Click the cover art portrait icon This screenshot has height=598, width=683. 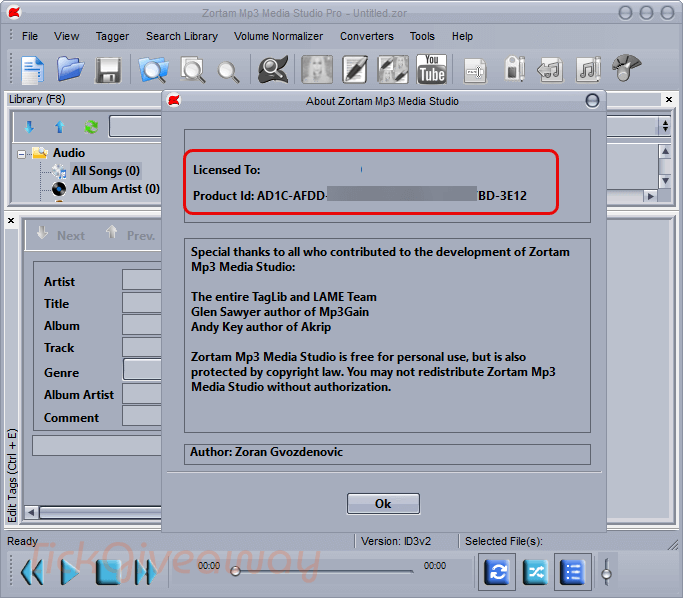[317, 69]
